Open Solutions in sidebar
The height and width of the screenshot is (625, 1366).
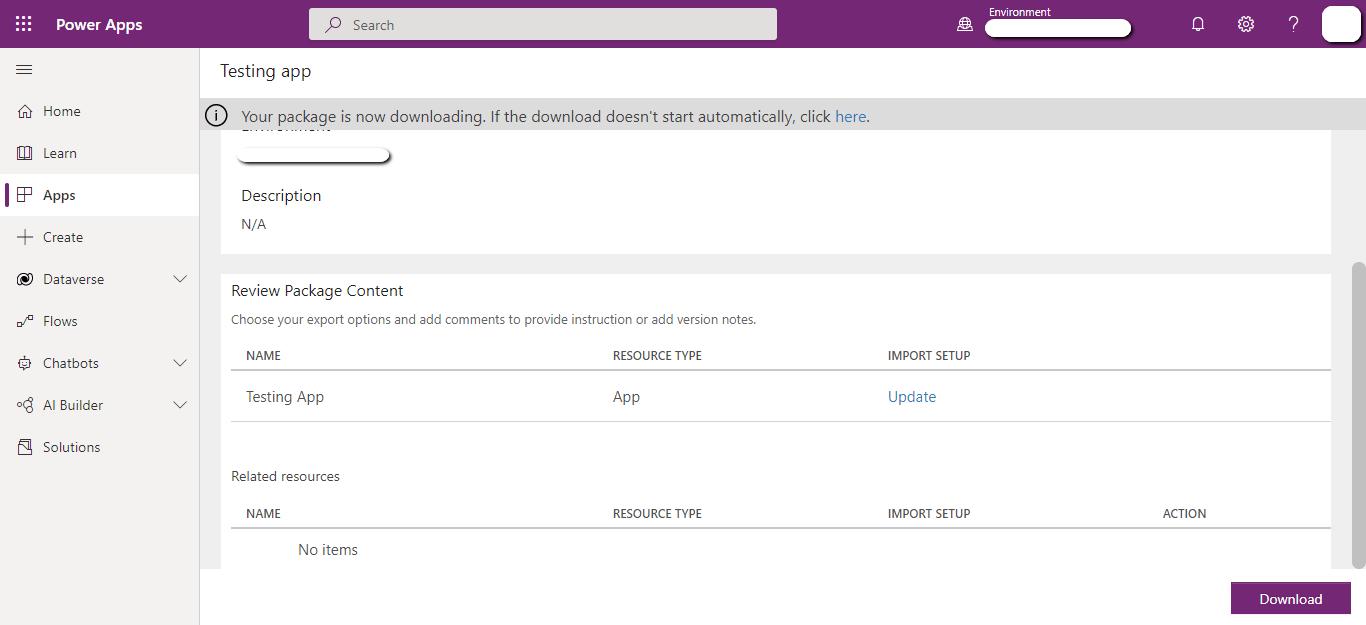click(100, 447)
